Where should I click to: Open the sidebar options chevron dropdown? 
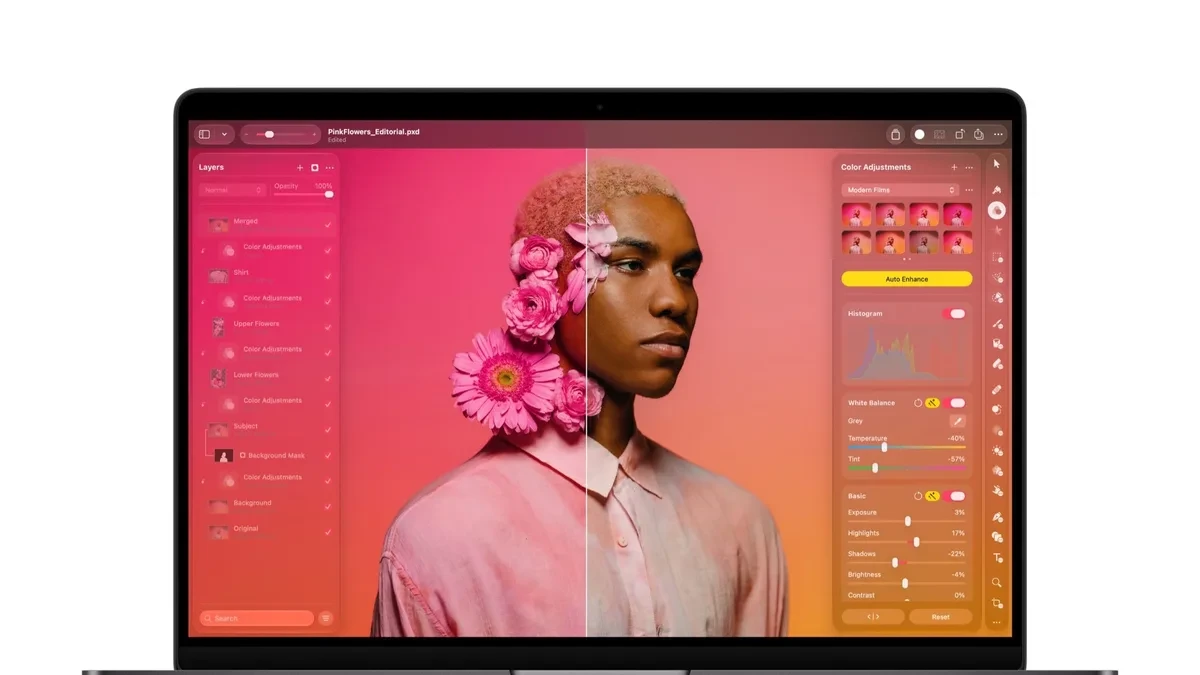click(x=224, y=134)
